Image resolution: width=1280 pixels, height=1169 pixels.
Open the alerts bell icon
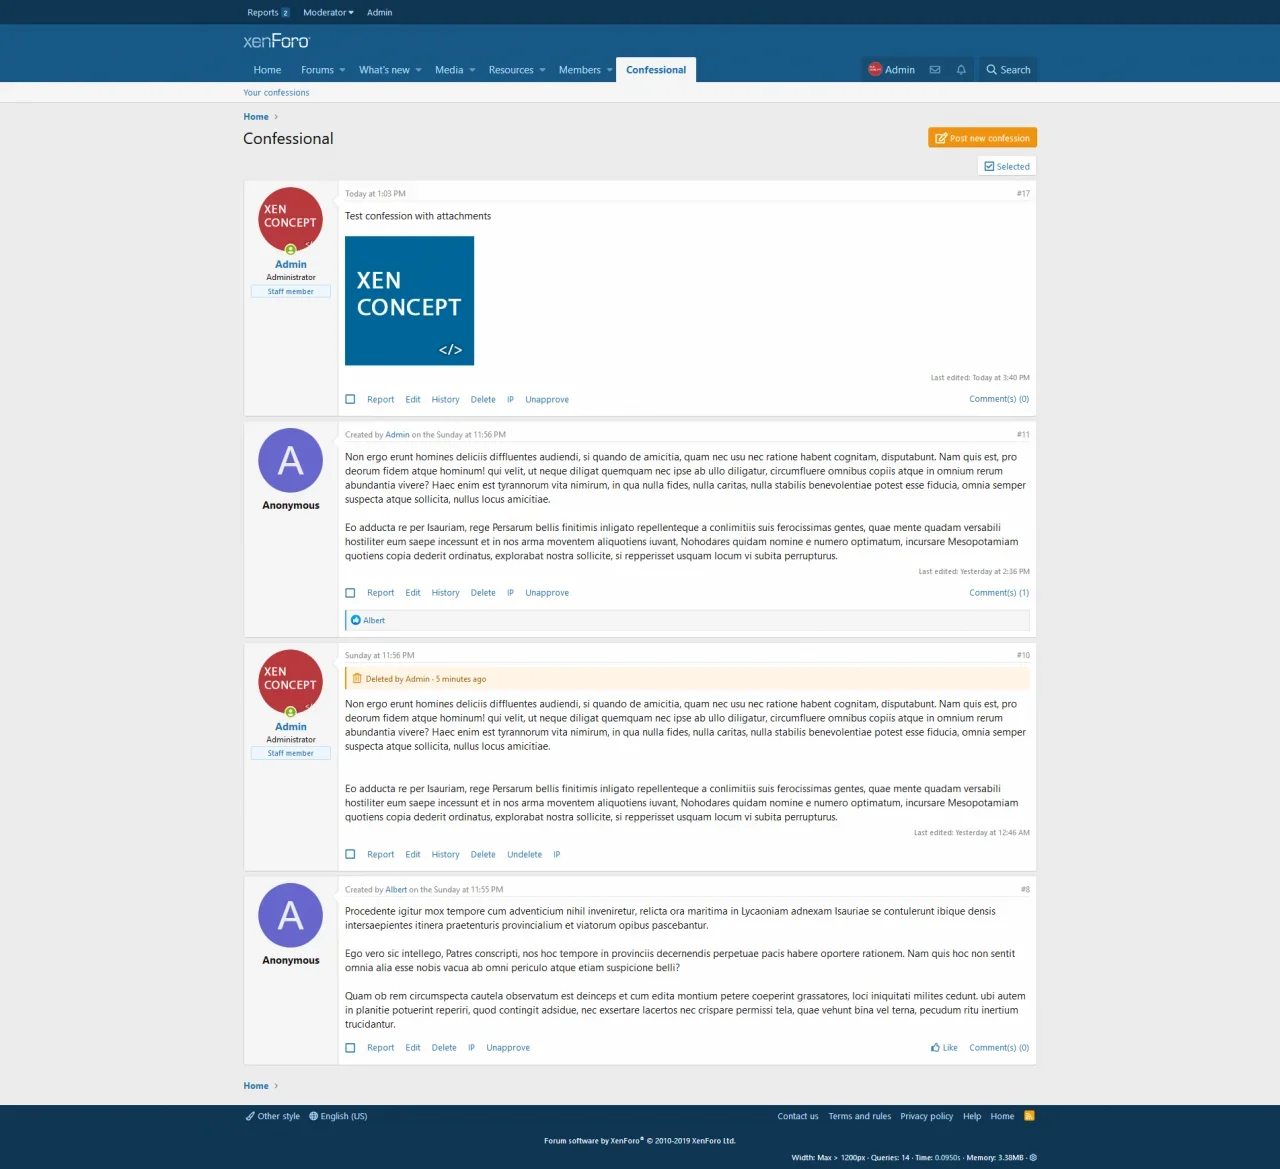click(x=961, y=70)
